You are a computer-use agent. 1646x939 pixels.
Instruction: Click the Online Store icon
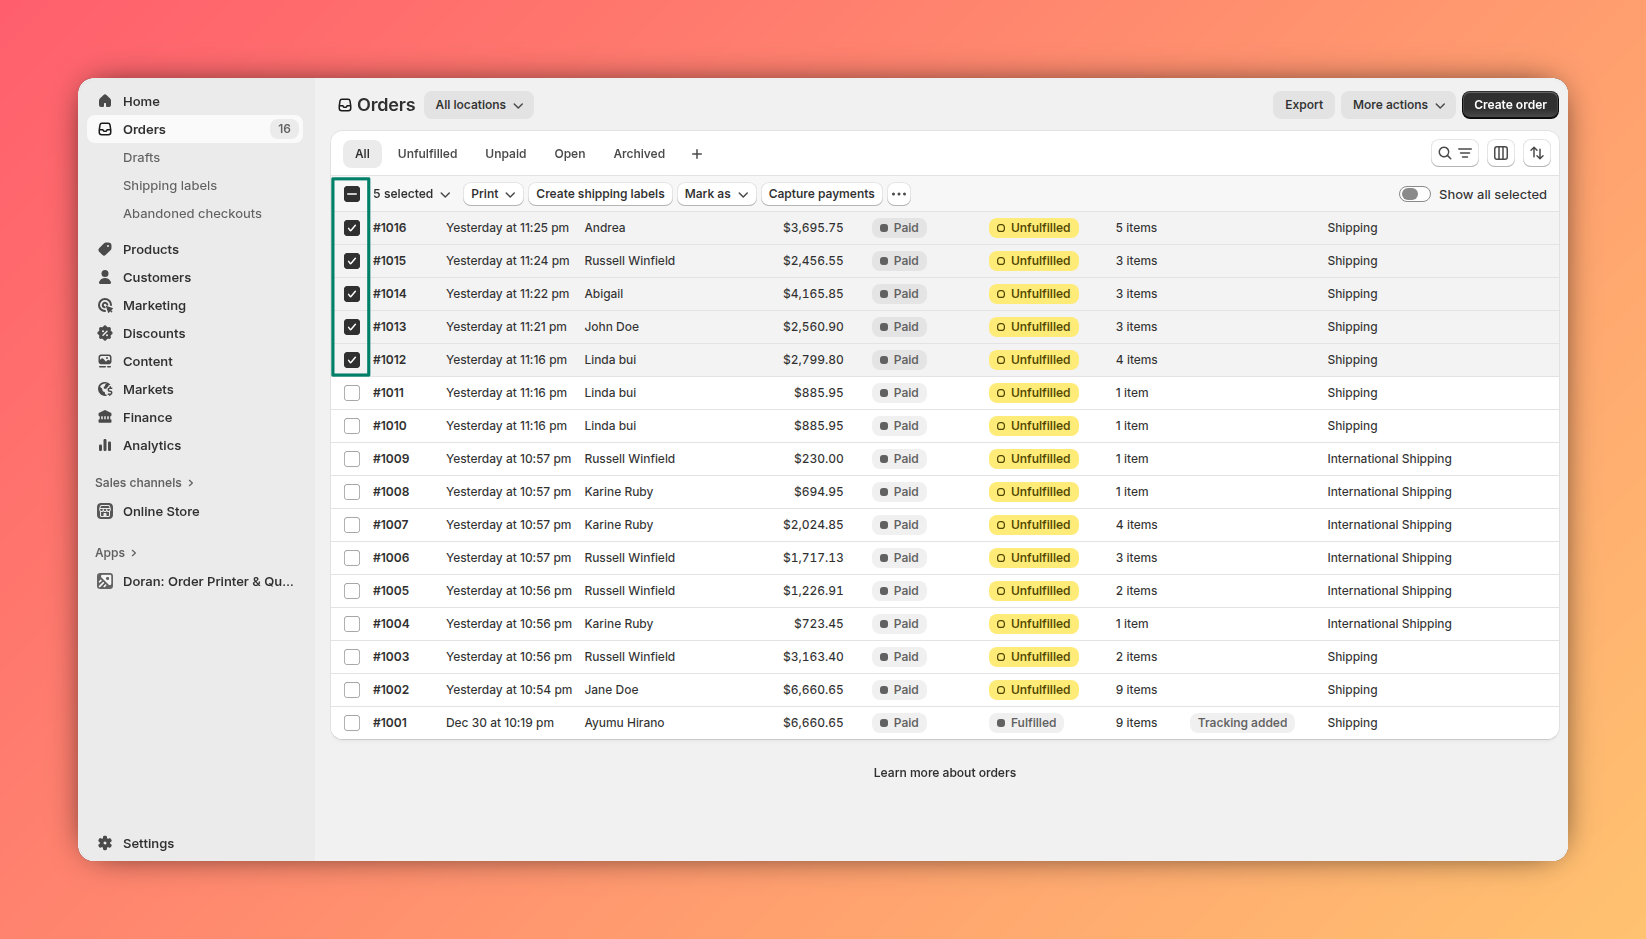pyautogui.click(x=105, y=511)
